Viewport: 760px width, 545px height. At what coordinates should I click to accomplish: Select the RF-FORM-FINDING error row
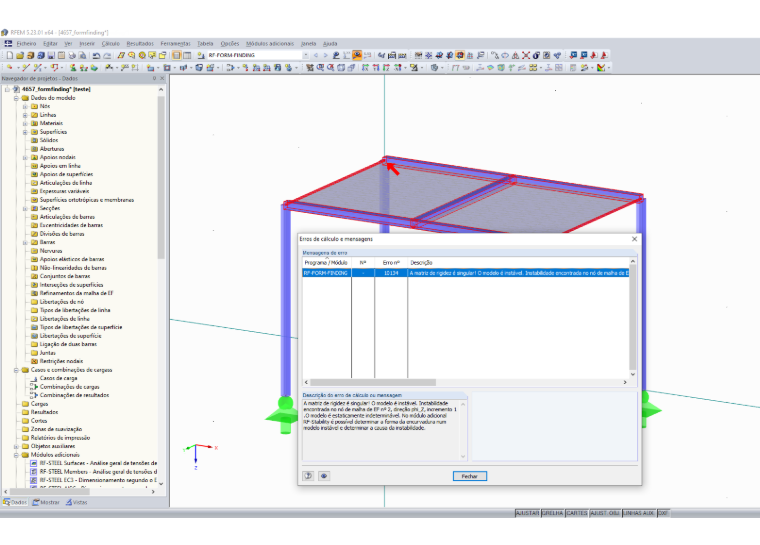(466, 273)
